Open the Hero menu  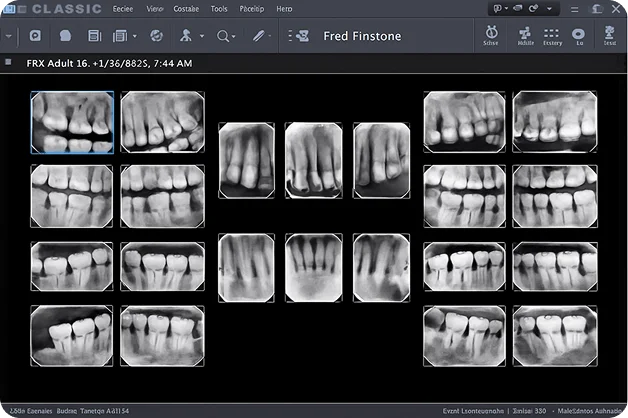(x=284, y=9)
